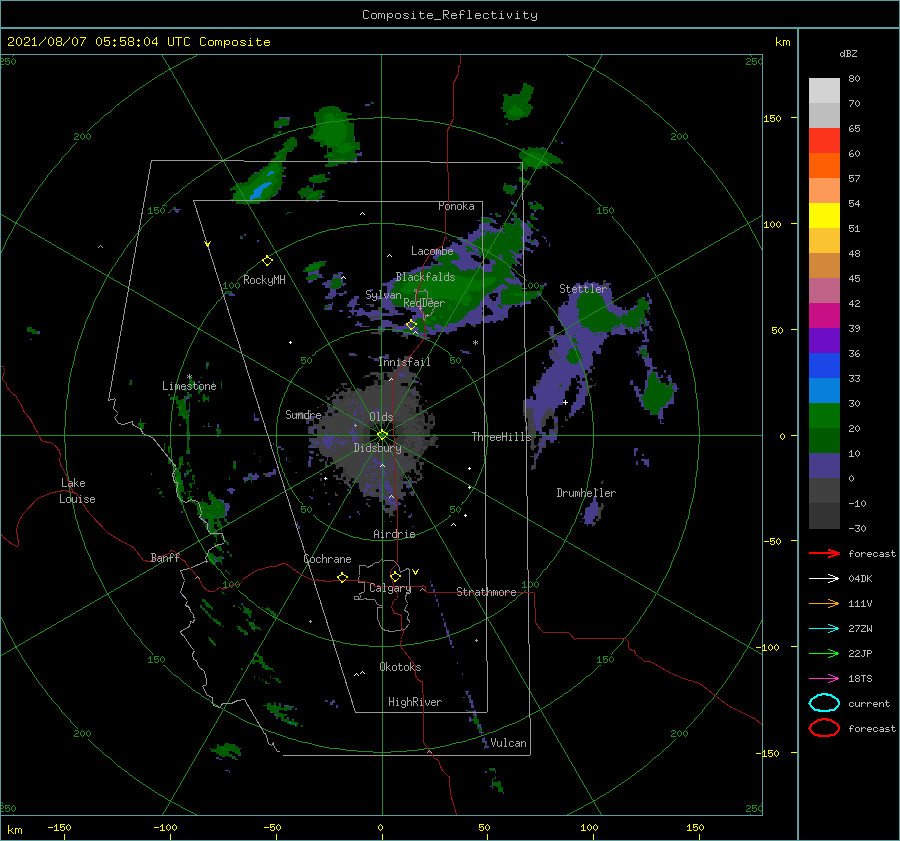Image resolution: width=900 pixels, height=841 pixels.
Task: Click the dBZ scale heading
Action: point(848,53)
